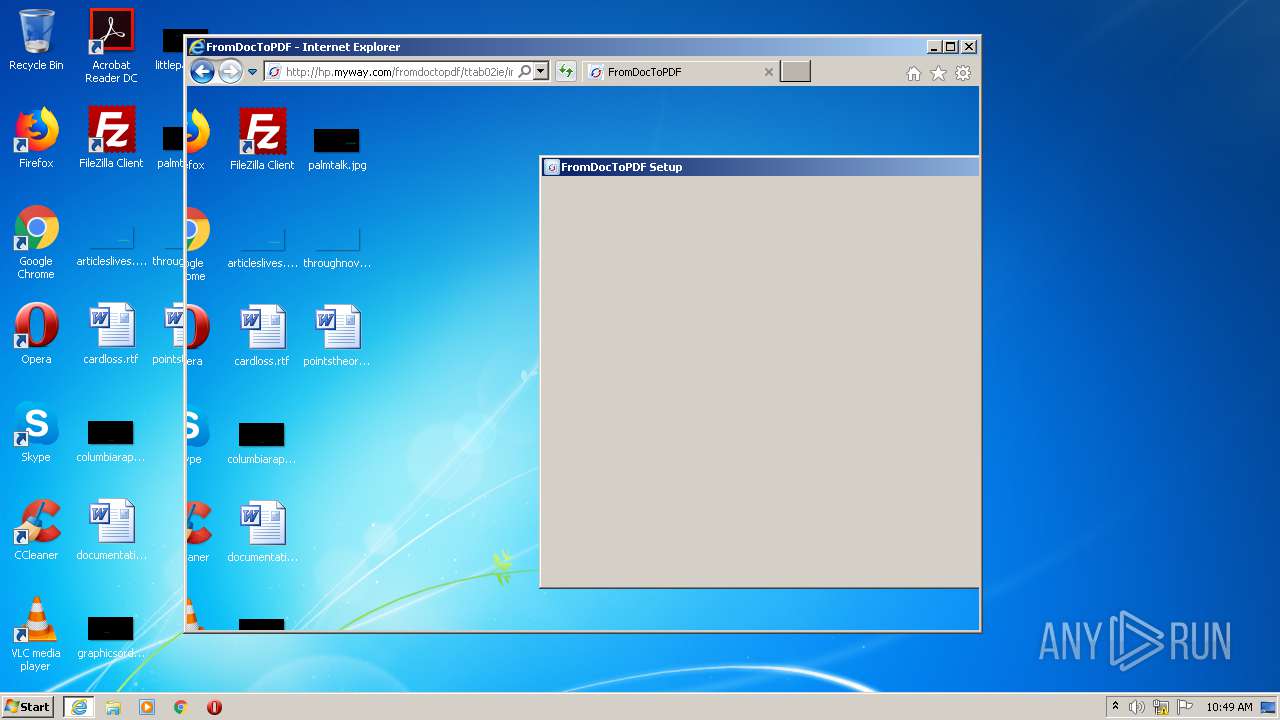Open the Action Center flag icon
Viewport: 1280px width, 720px height.
point(1184,707)
